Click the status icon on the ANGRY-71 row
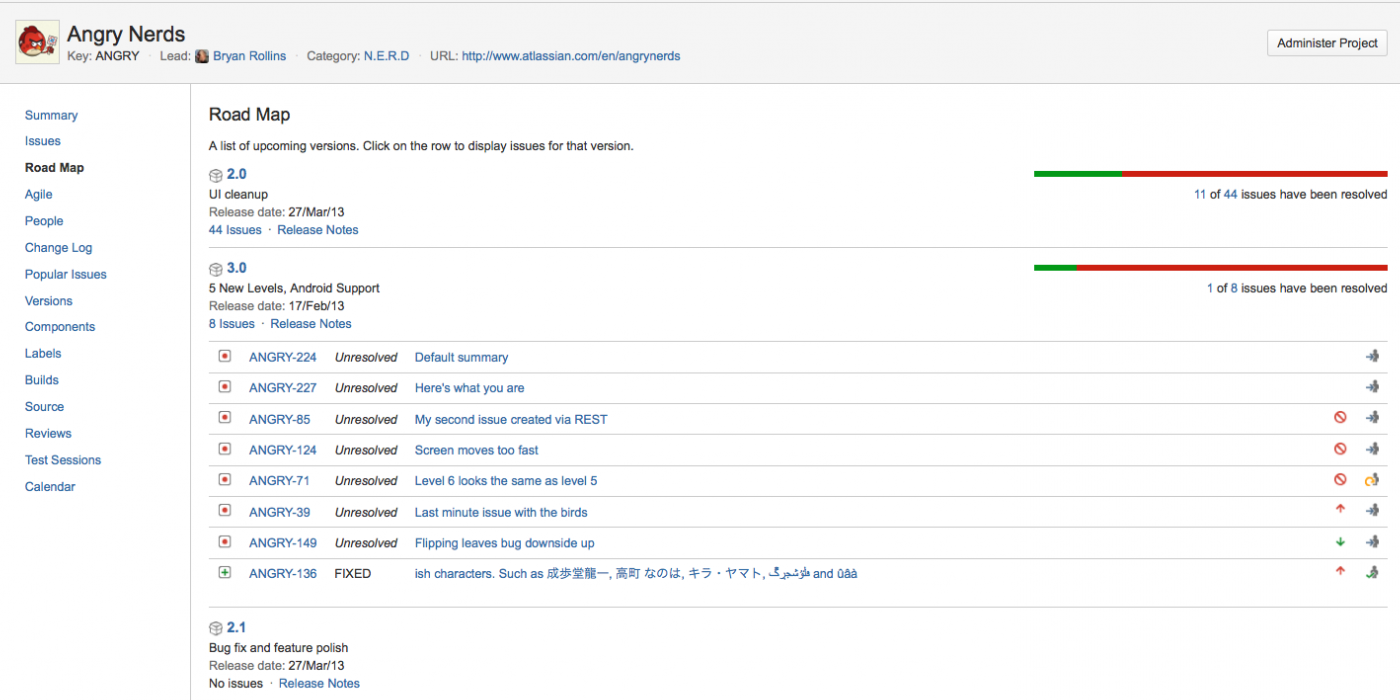1400x700 pixels. (1372, 480)
